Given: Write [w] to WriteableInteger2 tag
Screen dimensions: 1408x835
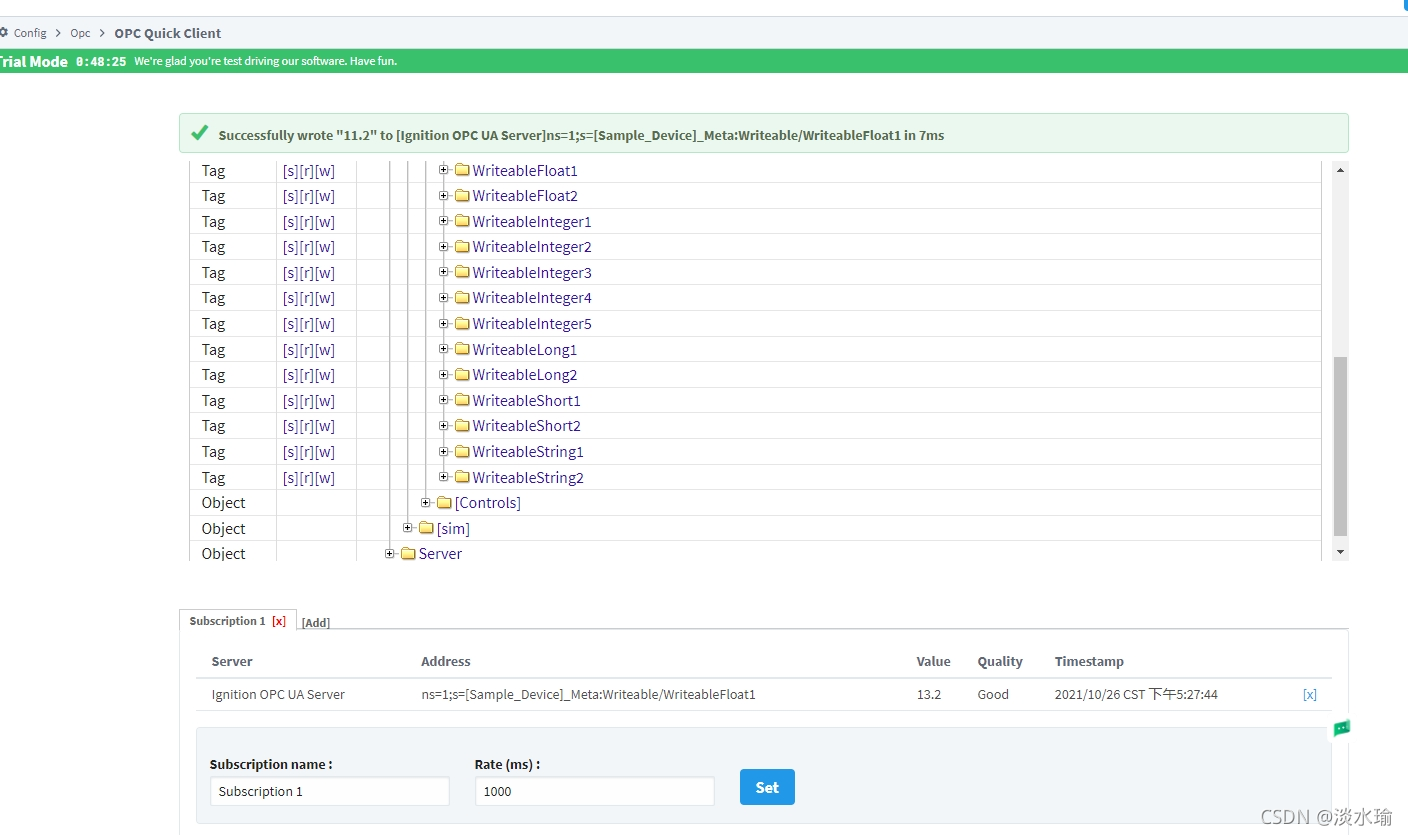Looking at the screenshot, I should click(325, 247).
